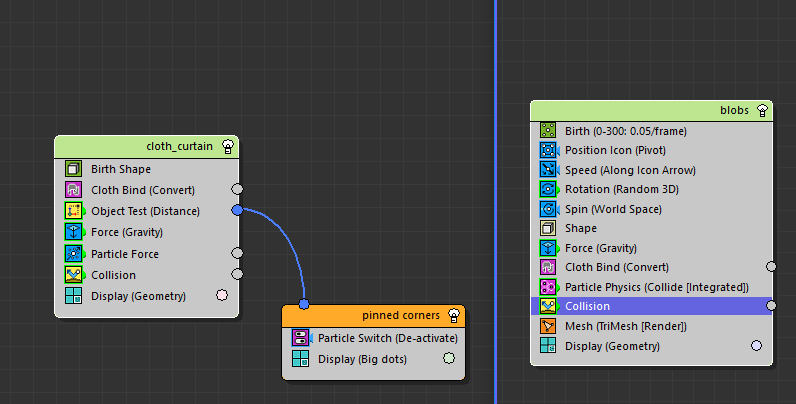Click the Spin (World Space) icon
Viewport: 796px width, 404px height.
pos(547,209)
